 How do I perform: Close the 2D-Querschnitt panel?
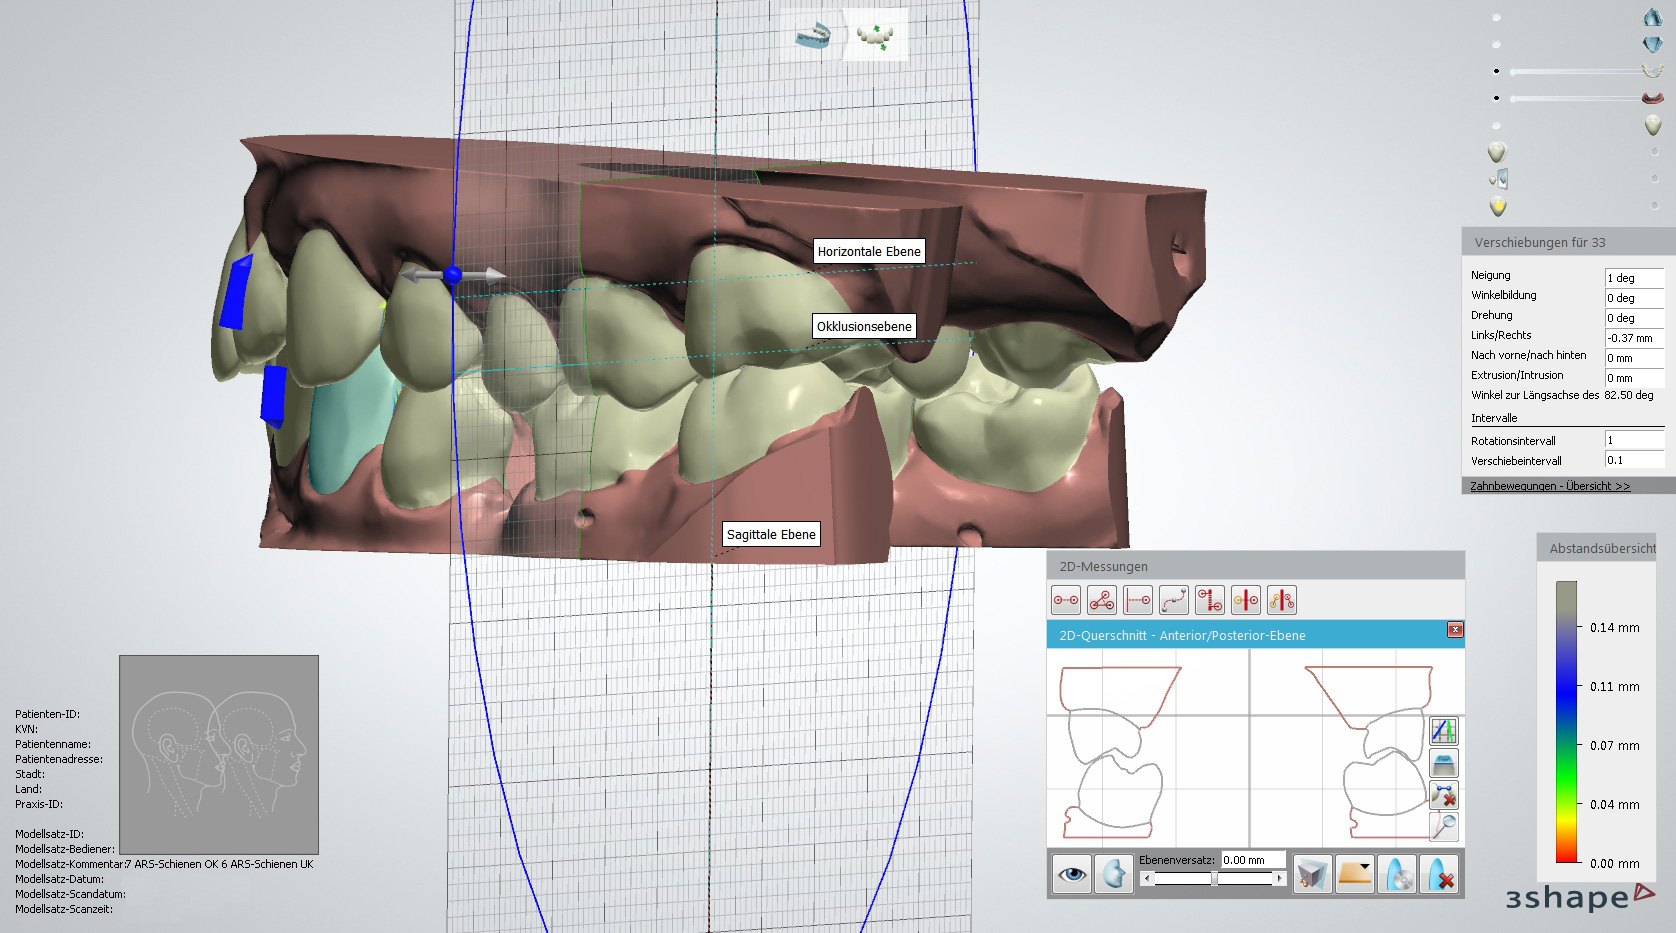coord(1455,630)
